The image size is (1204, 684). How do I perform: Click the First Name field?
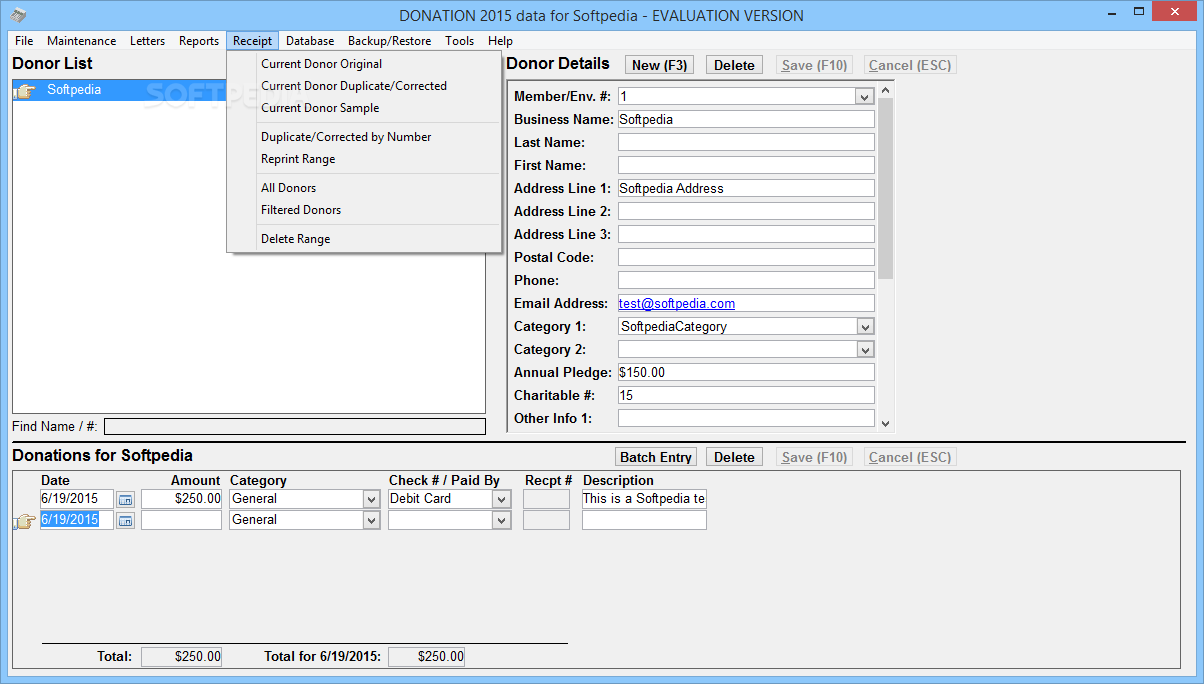(746, 165)
